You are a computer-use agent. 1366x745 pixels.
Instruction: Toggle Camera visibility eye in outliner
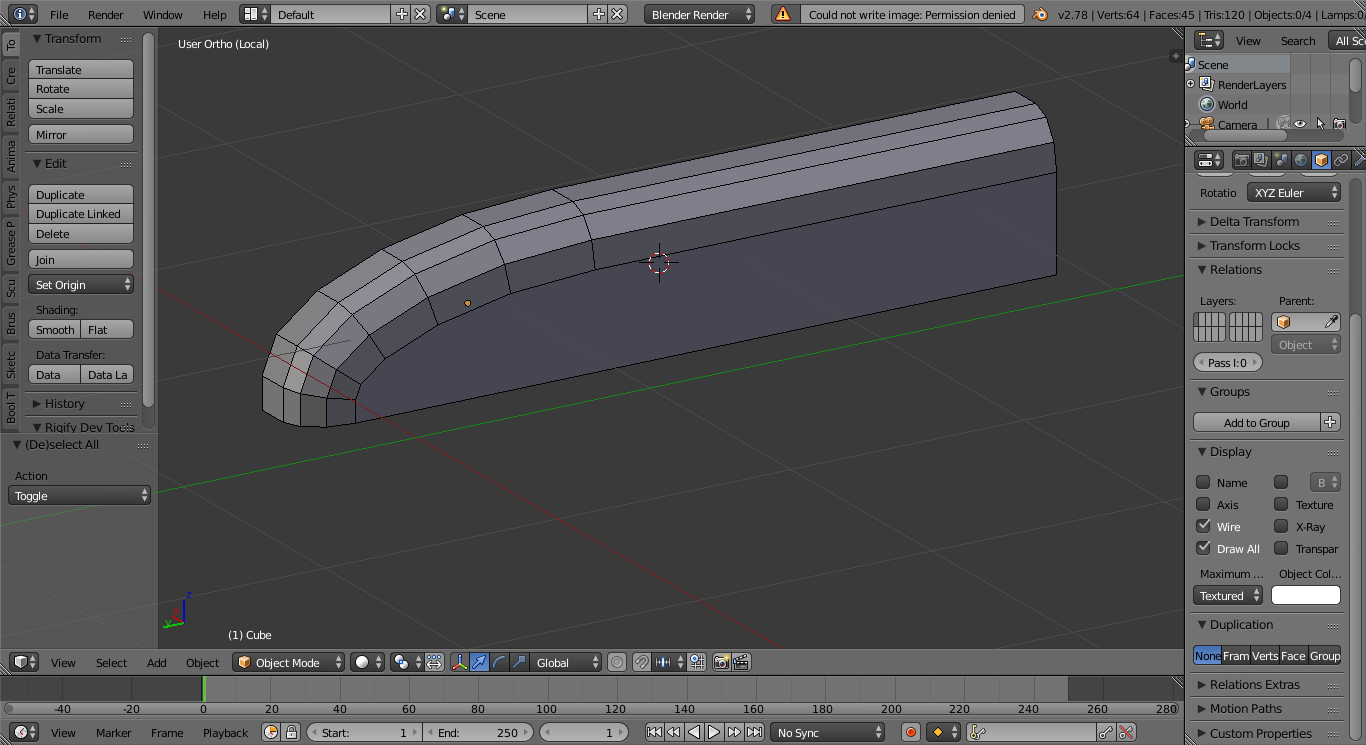[x=1300, y=124]
